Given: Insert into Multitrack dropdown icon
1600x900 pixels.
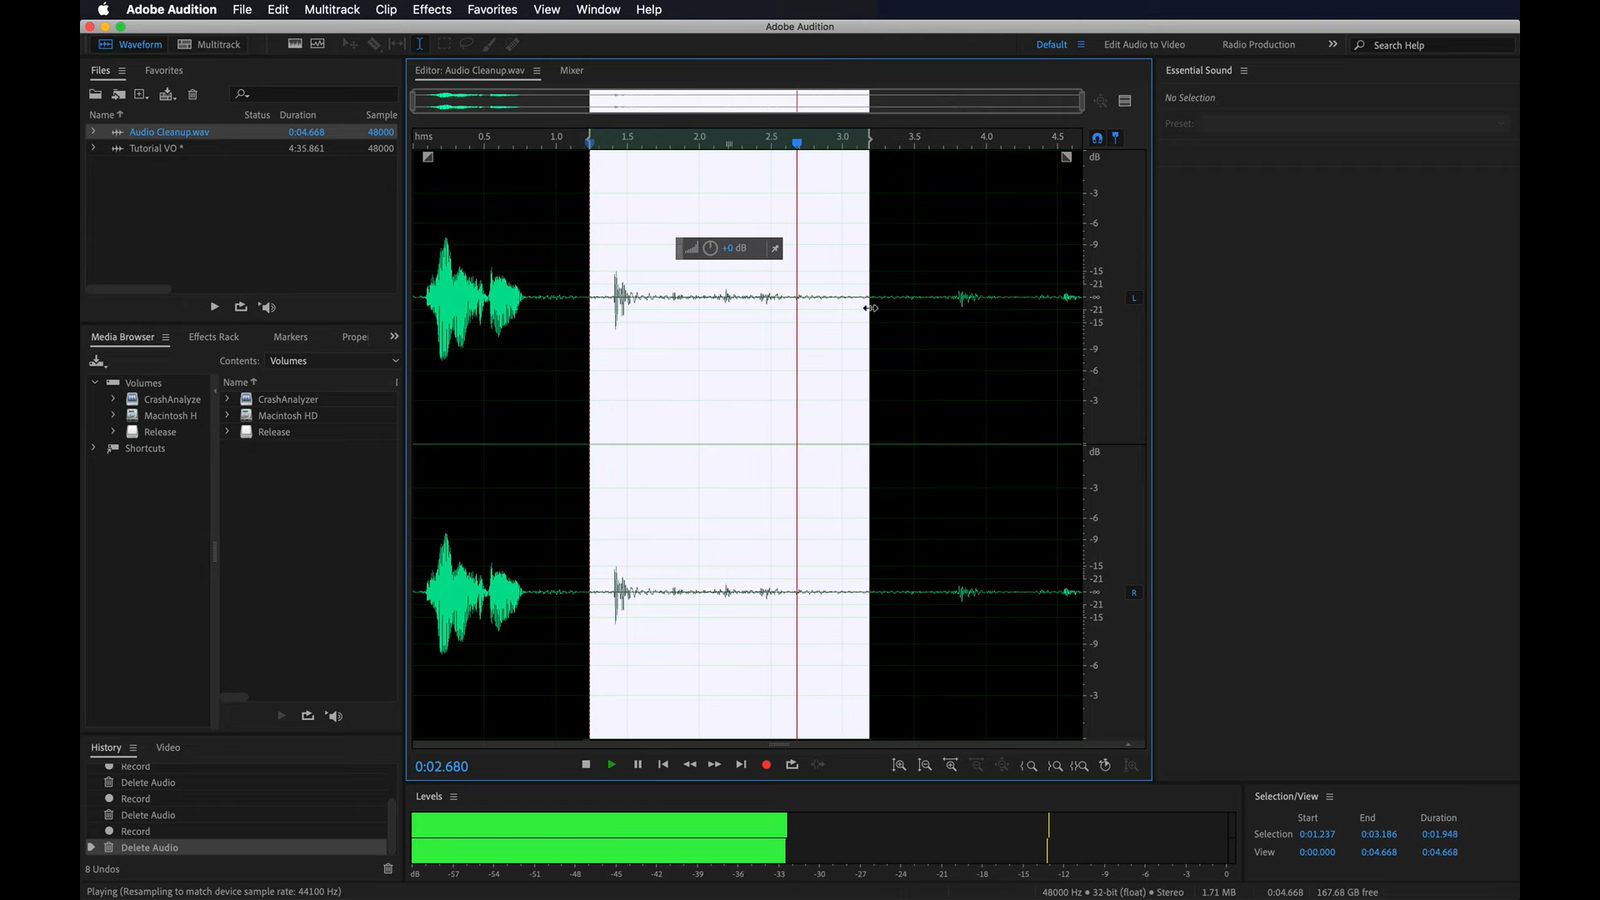Looking at the screenshot, I should click(167, 94).
